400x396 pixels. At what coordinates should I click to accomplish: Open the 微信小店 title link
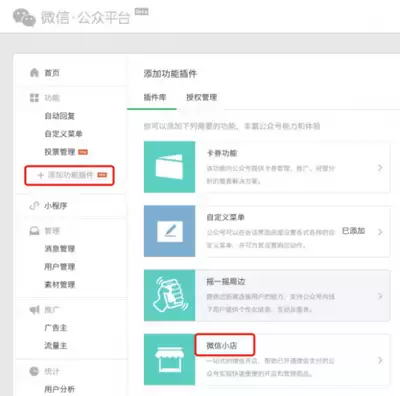222,346
